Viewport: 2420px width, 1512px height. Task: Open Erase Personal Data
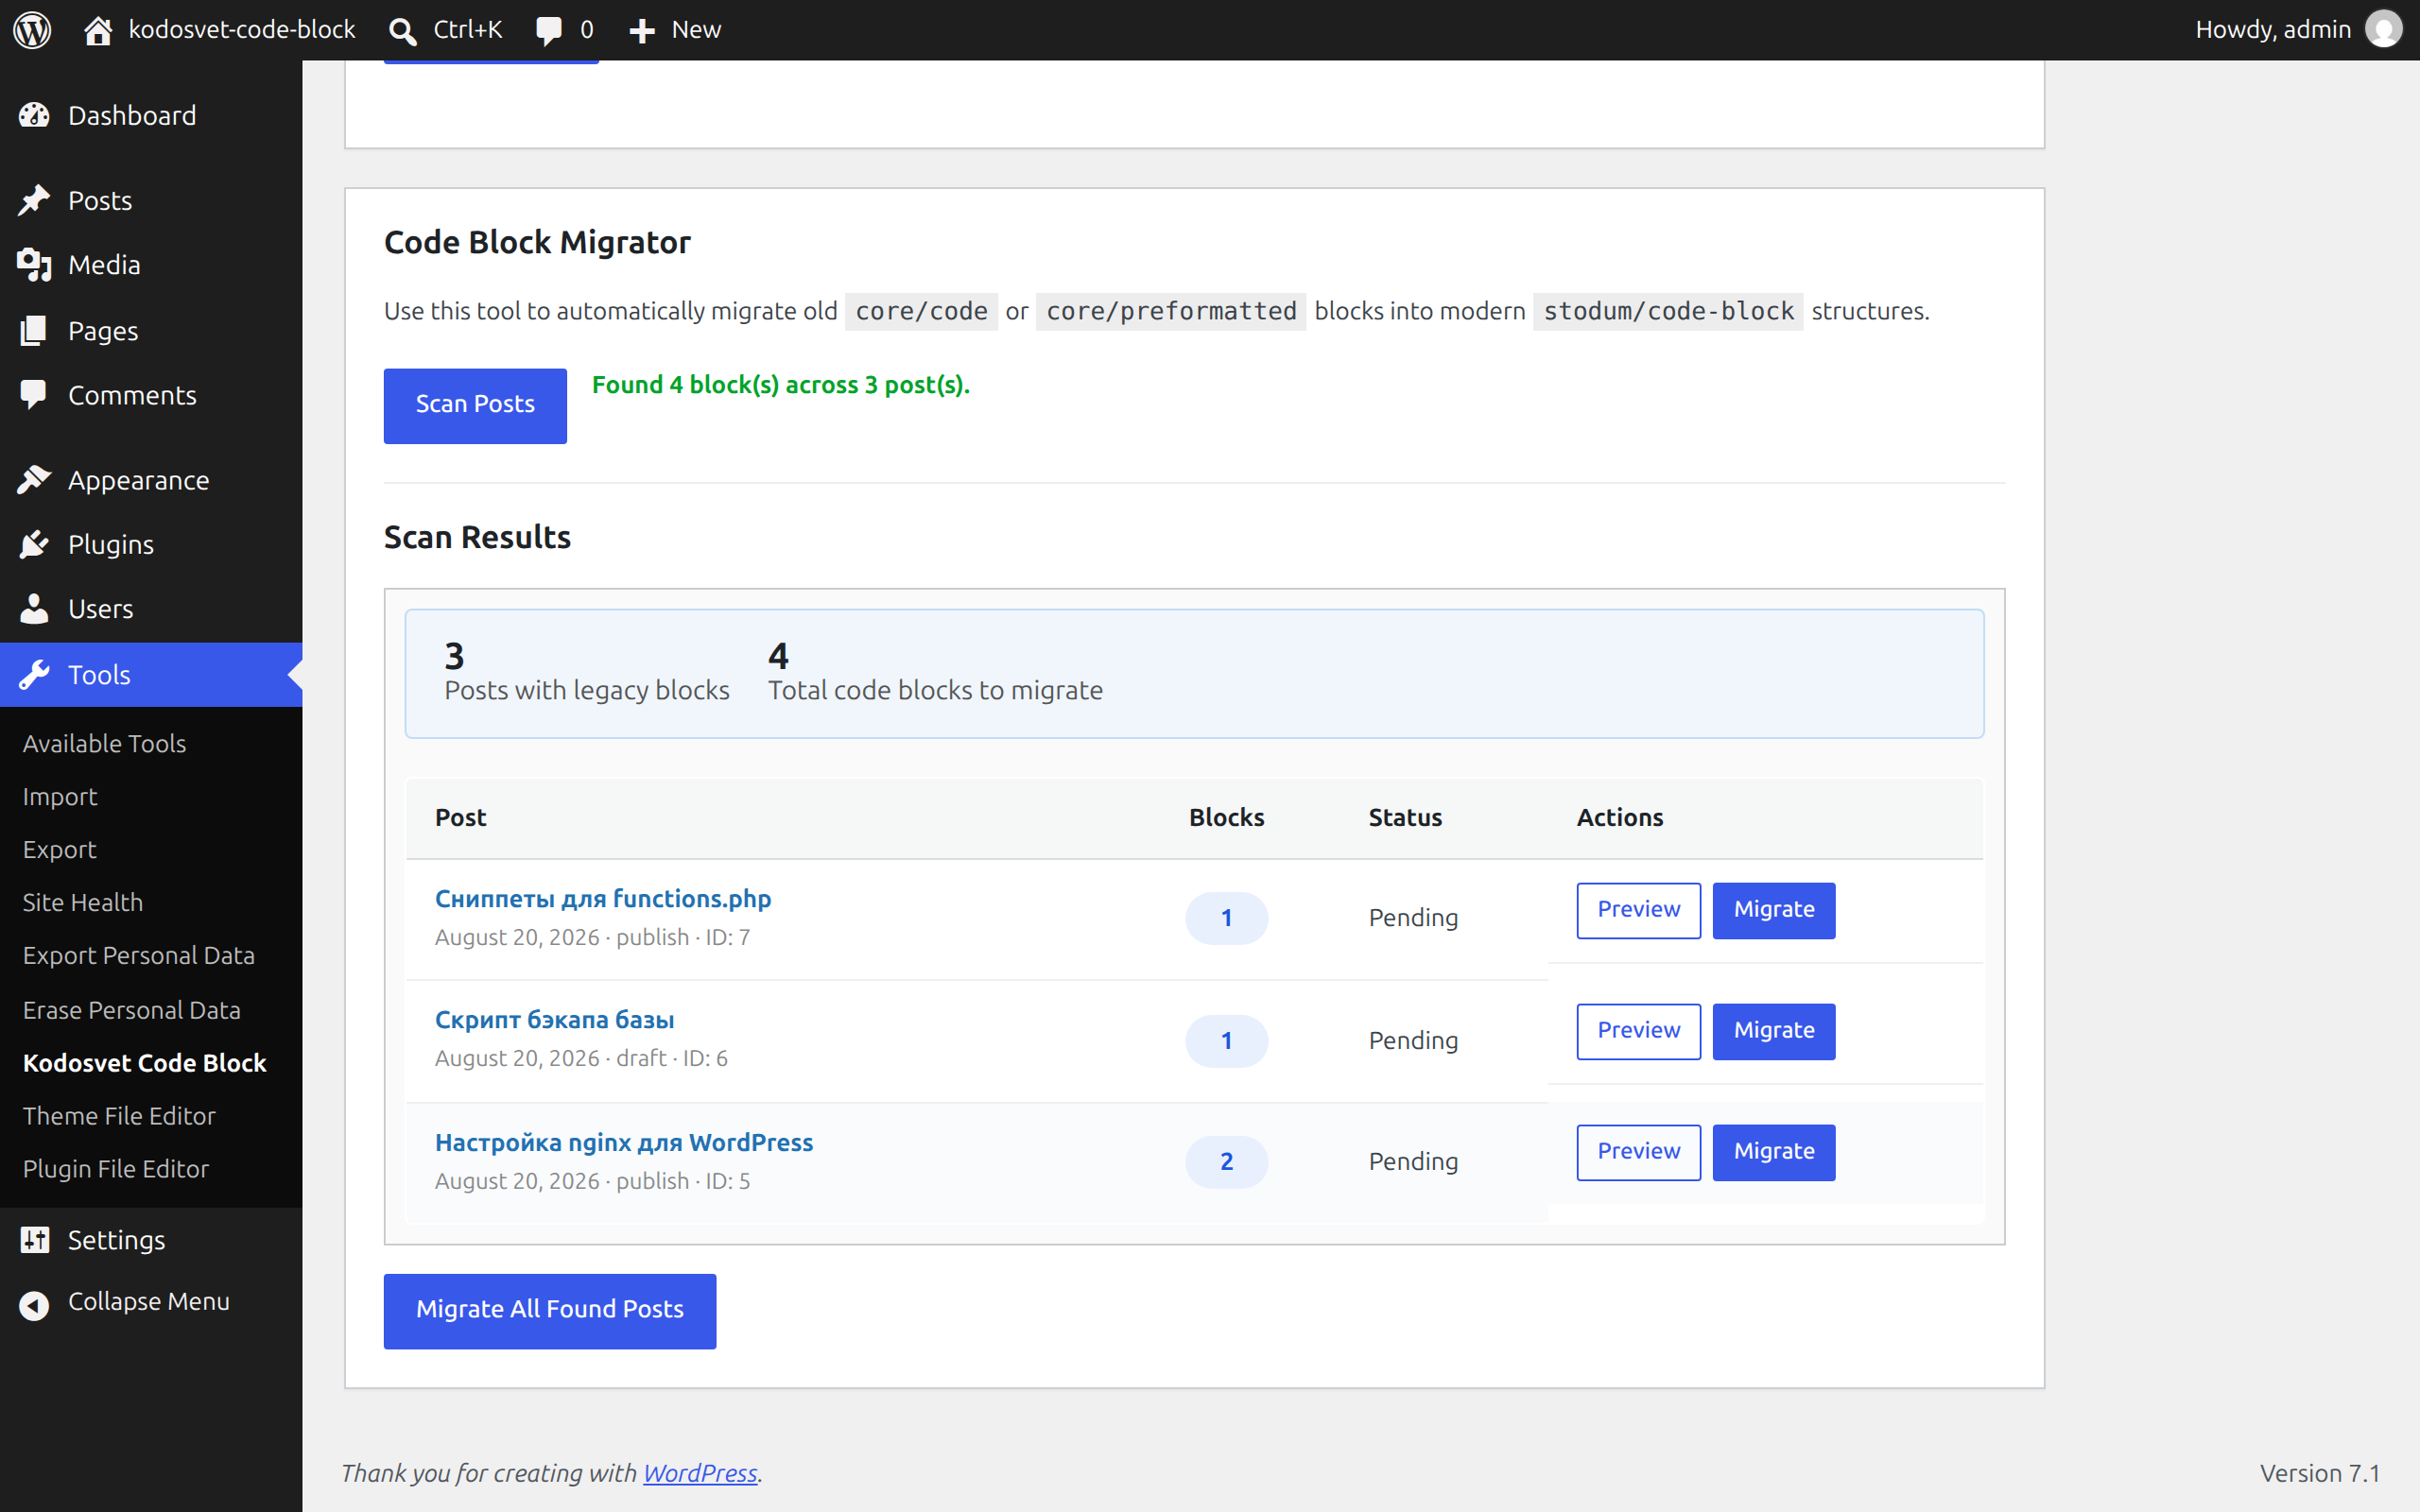pos(132,1009)
